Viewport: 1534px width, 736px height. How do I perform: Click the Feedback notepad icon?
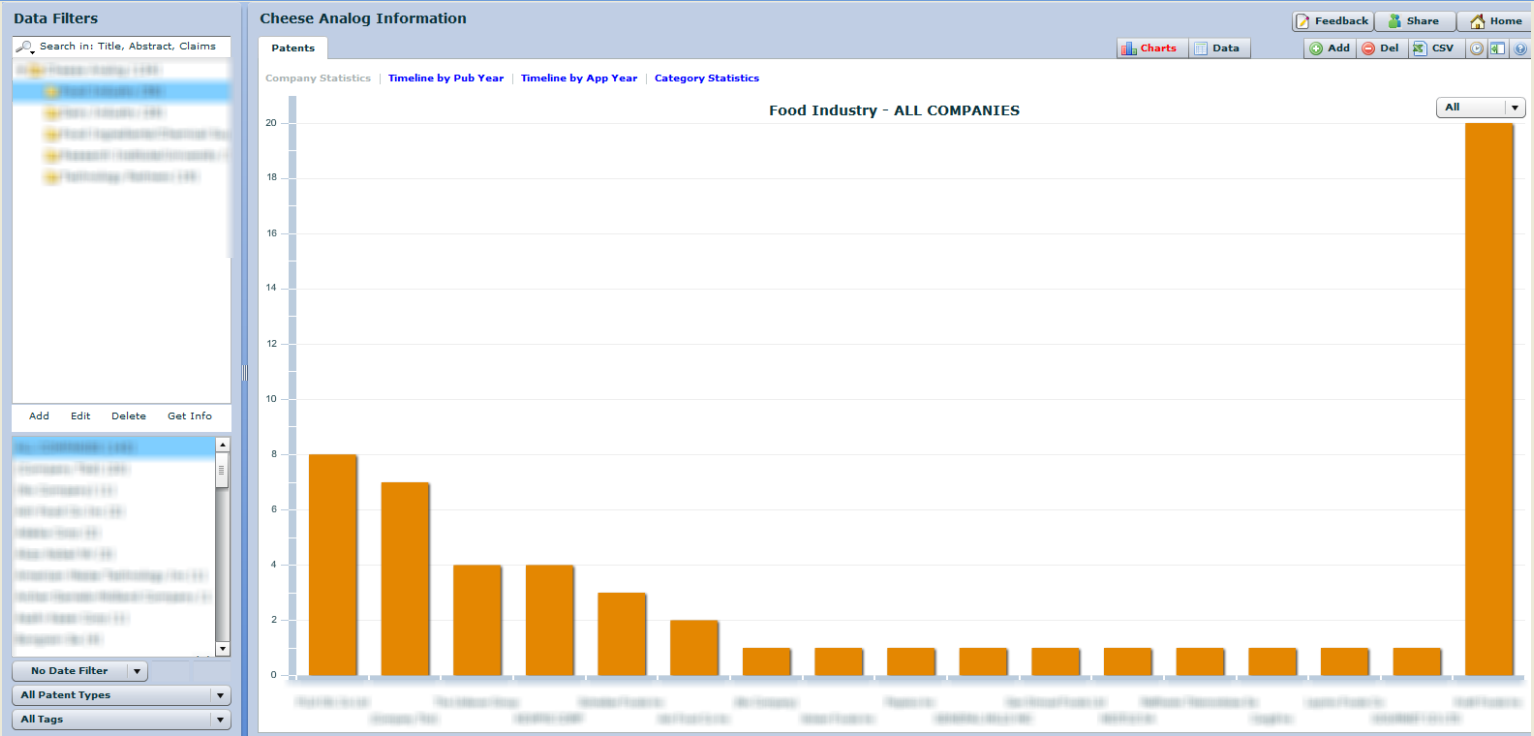1302,21
